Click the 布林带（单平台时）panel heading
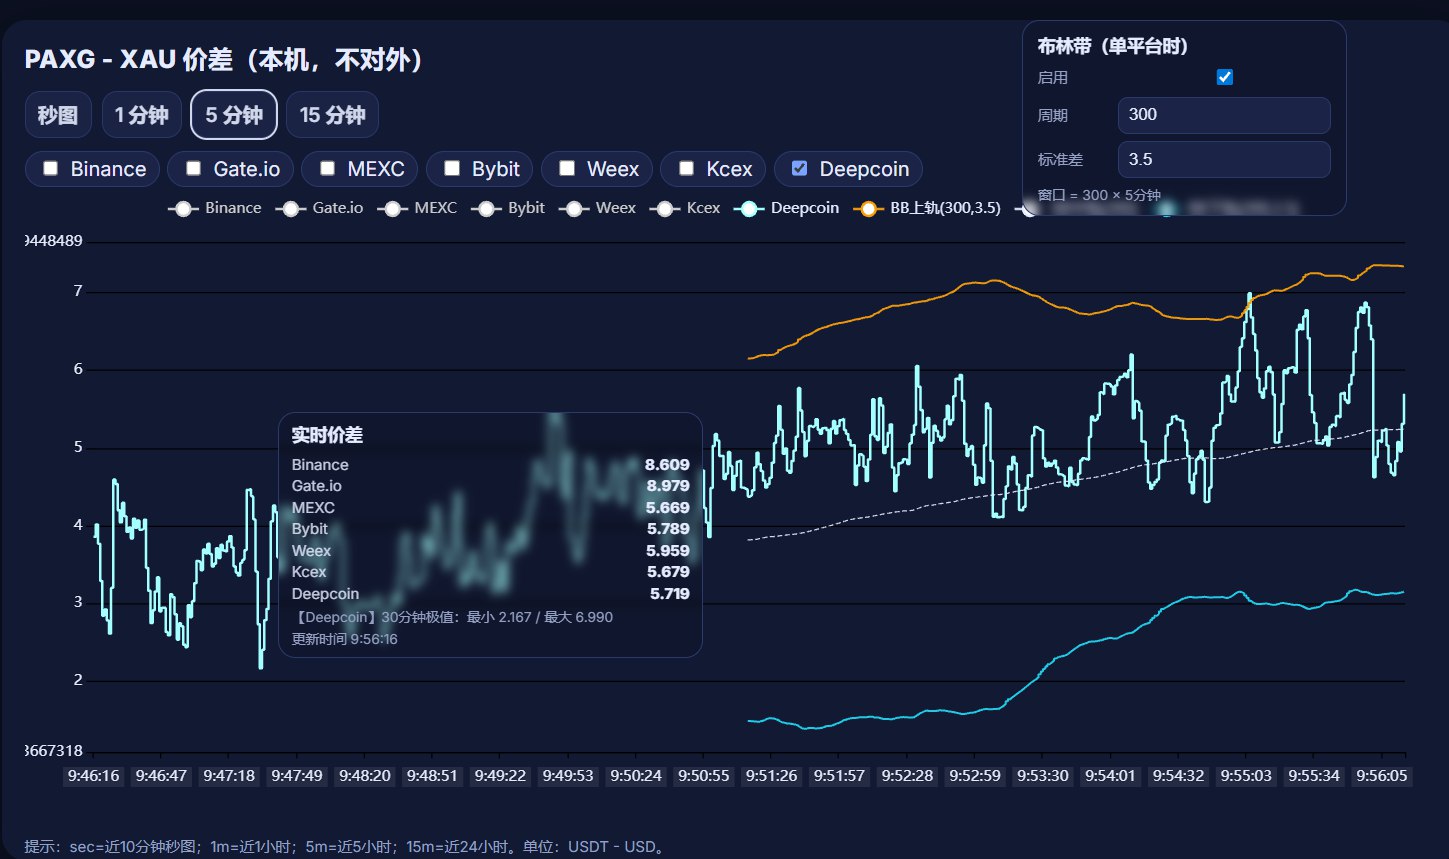This screenshot has height=859, width=1449. [x=1113, y=46]
